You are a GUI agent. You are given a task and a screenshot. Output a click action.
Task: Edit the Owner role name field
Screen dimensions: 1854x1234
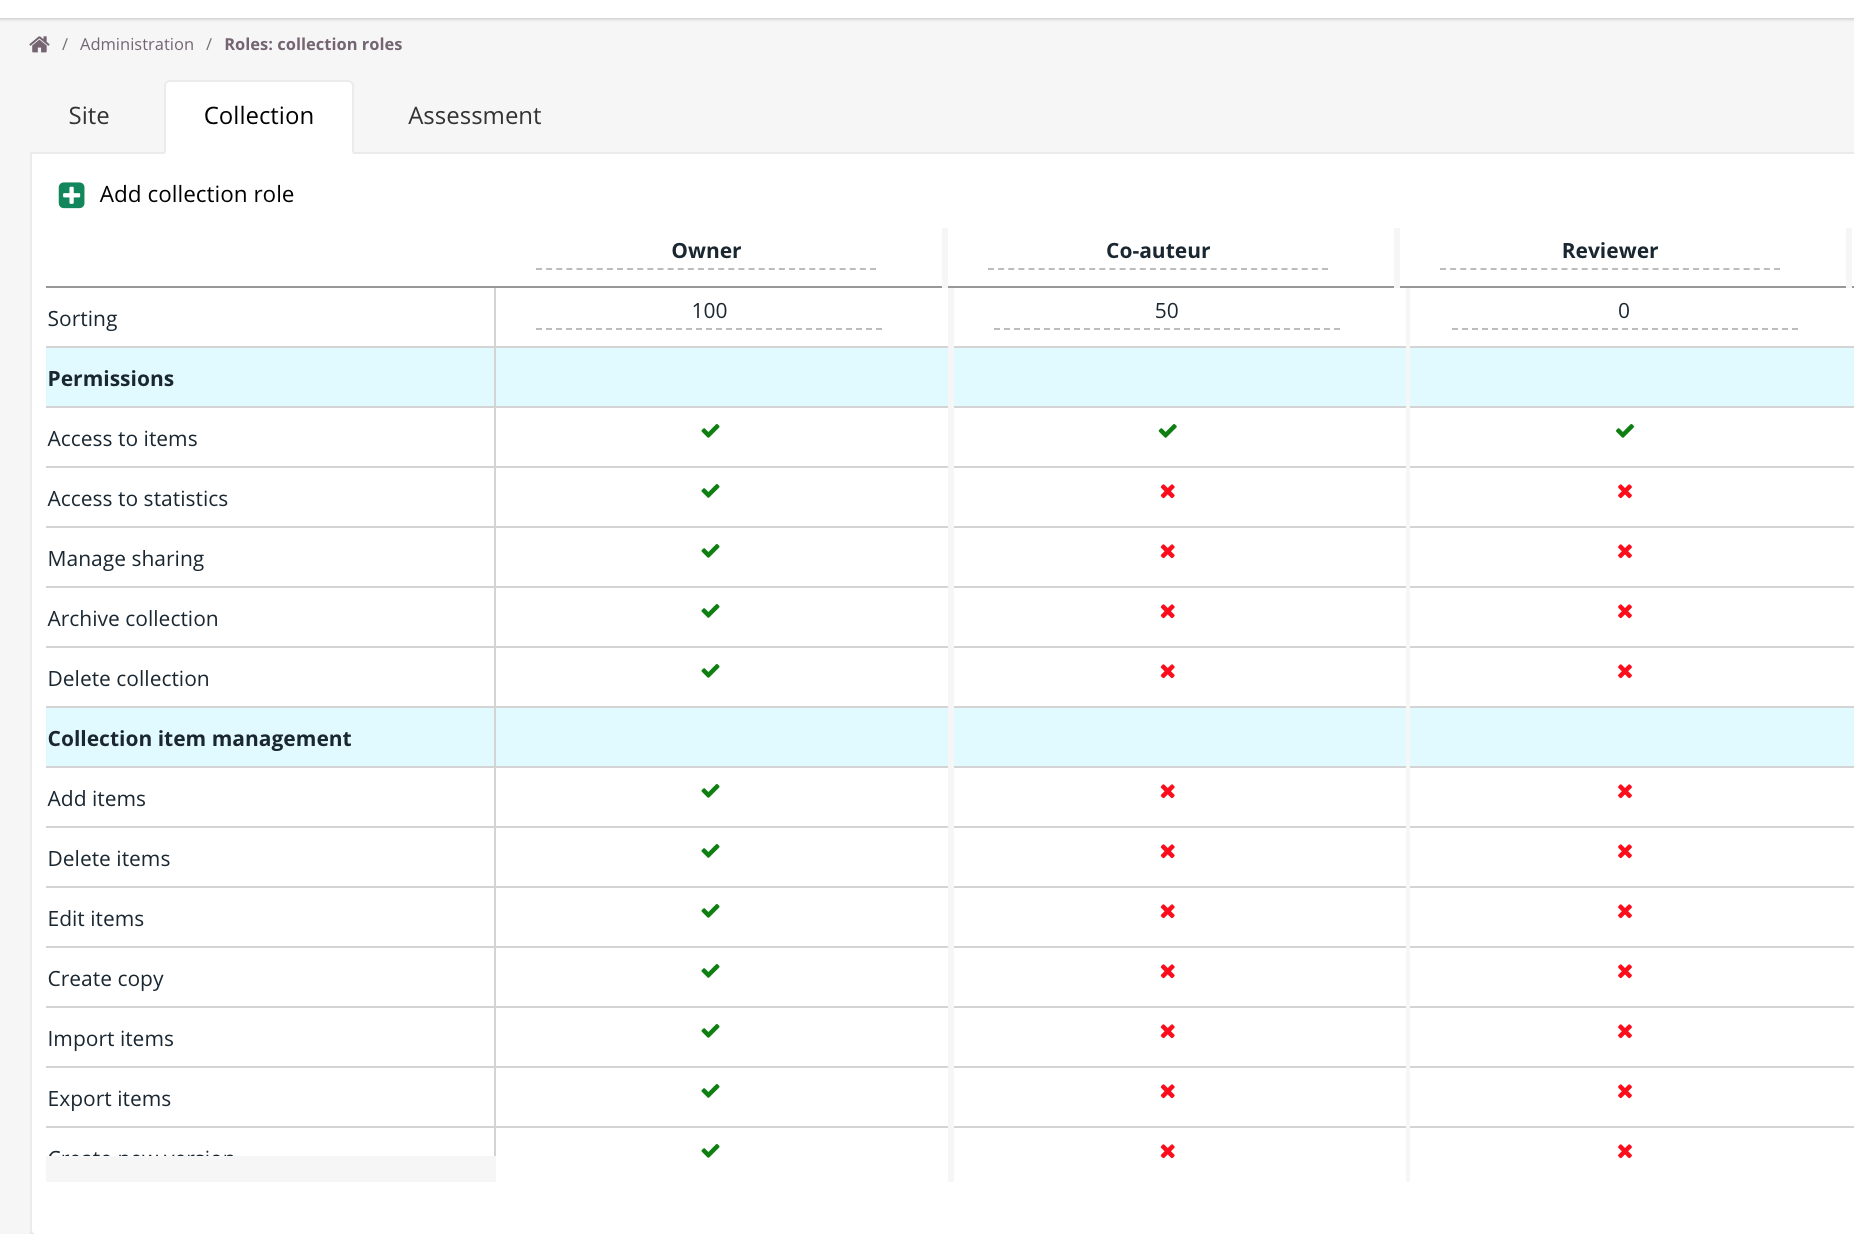pos(706,251)
